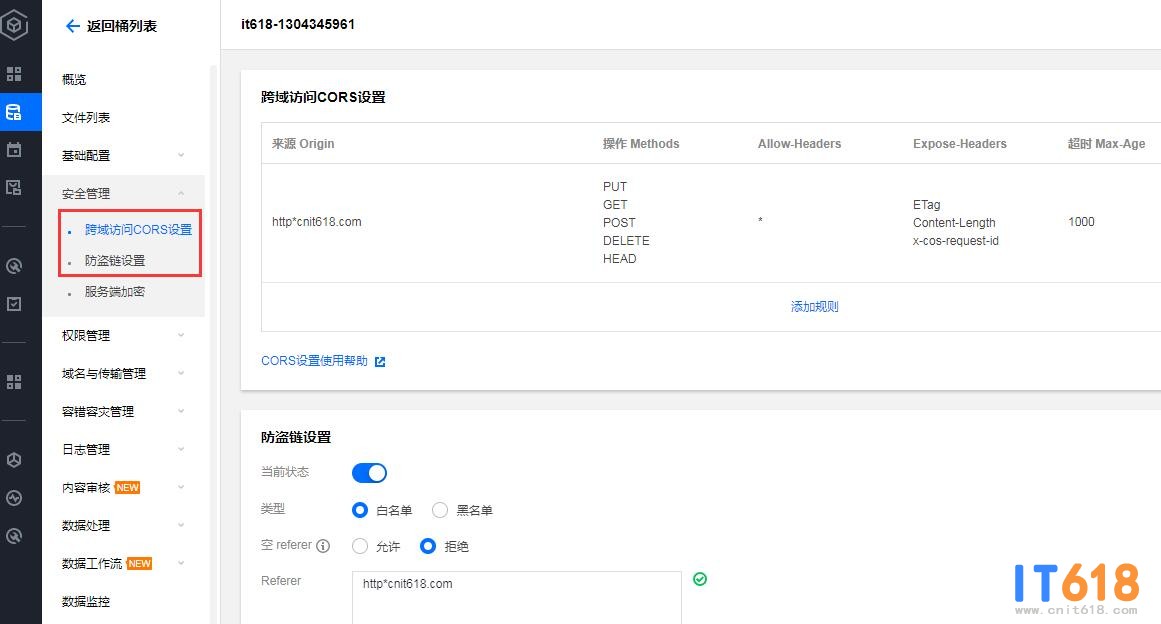Choose 允许 for empty referer
The width and height of the screenshot is (1161, 624).
(360, 546)
